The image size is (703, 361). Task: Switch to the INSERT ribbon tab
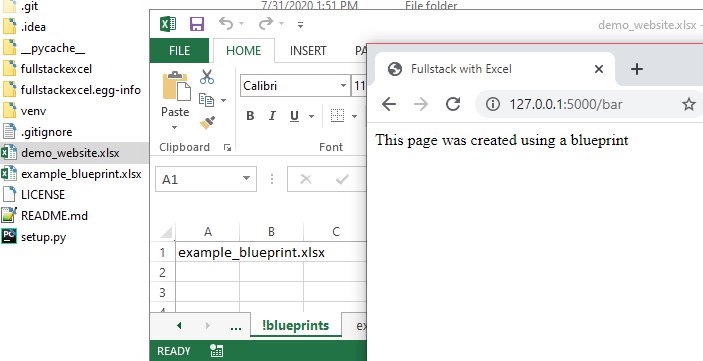coord(308,51)
